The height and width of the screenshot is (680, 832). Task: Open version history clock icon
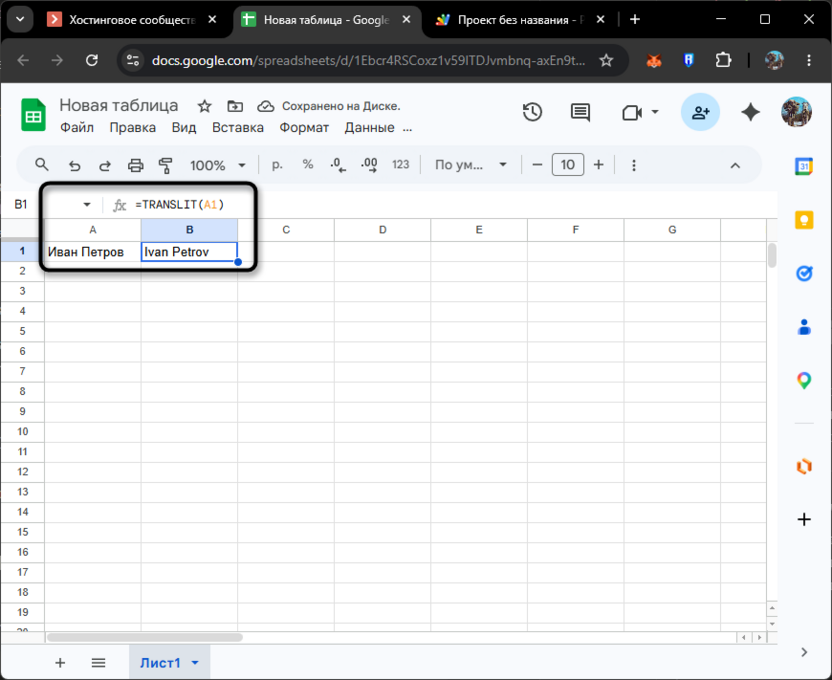[532, 112]
